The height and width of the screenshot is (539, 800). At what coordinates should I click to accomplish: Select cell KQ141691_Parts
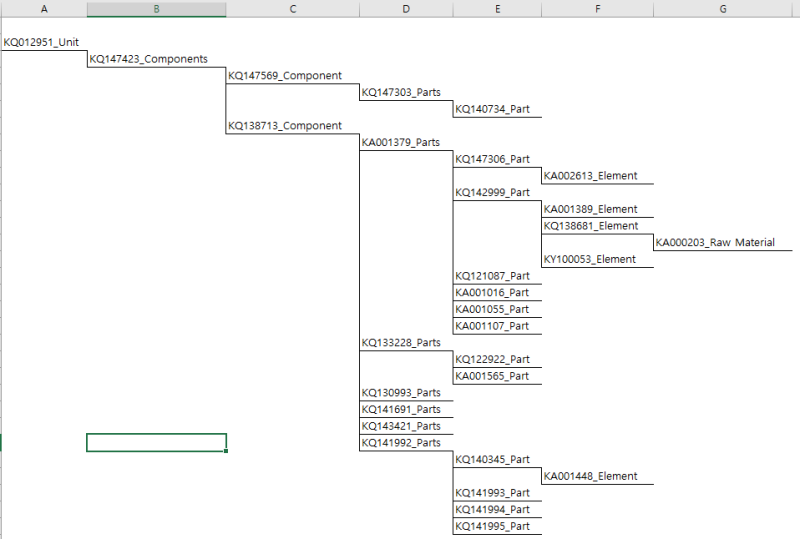point(406,409)
